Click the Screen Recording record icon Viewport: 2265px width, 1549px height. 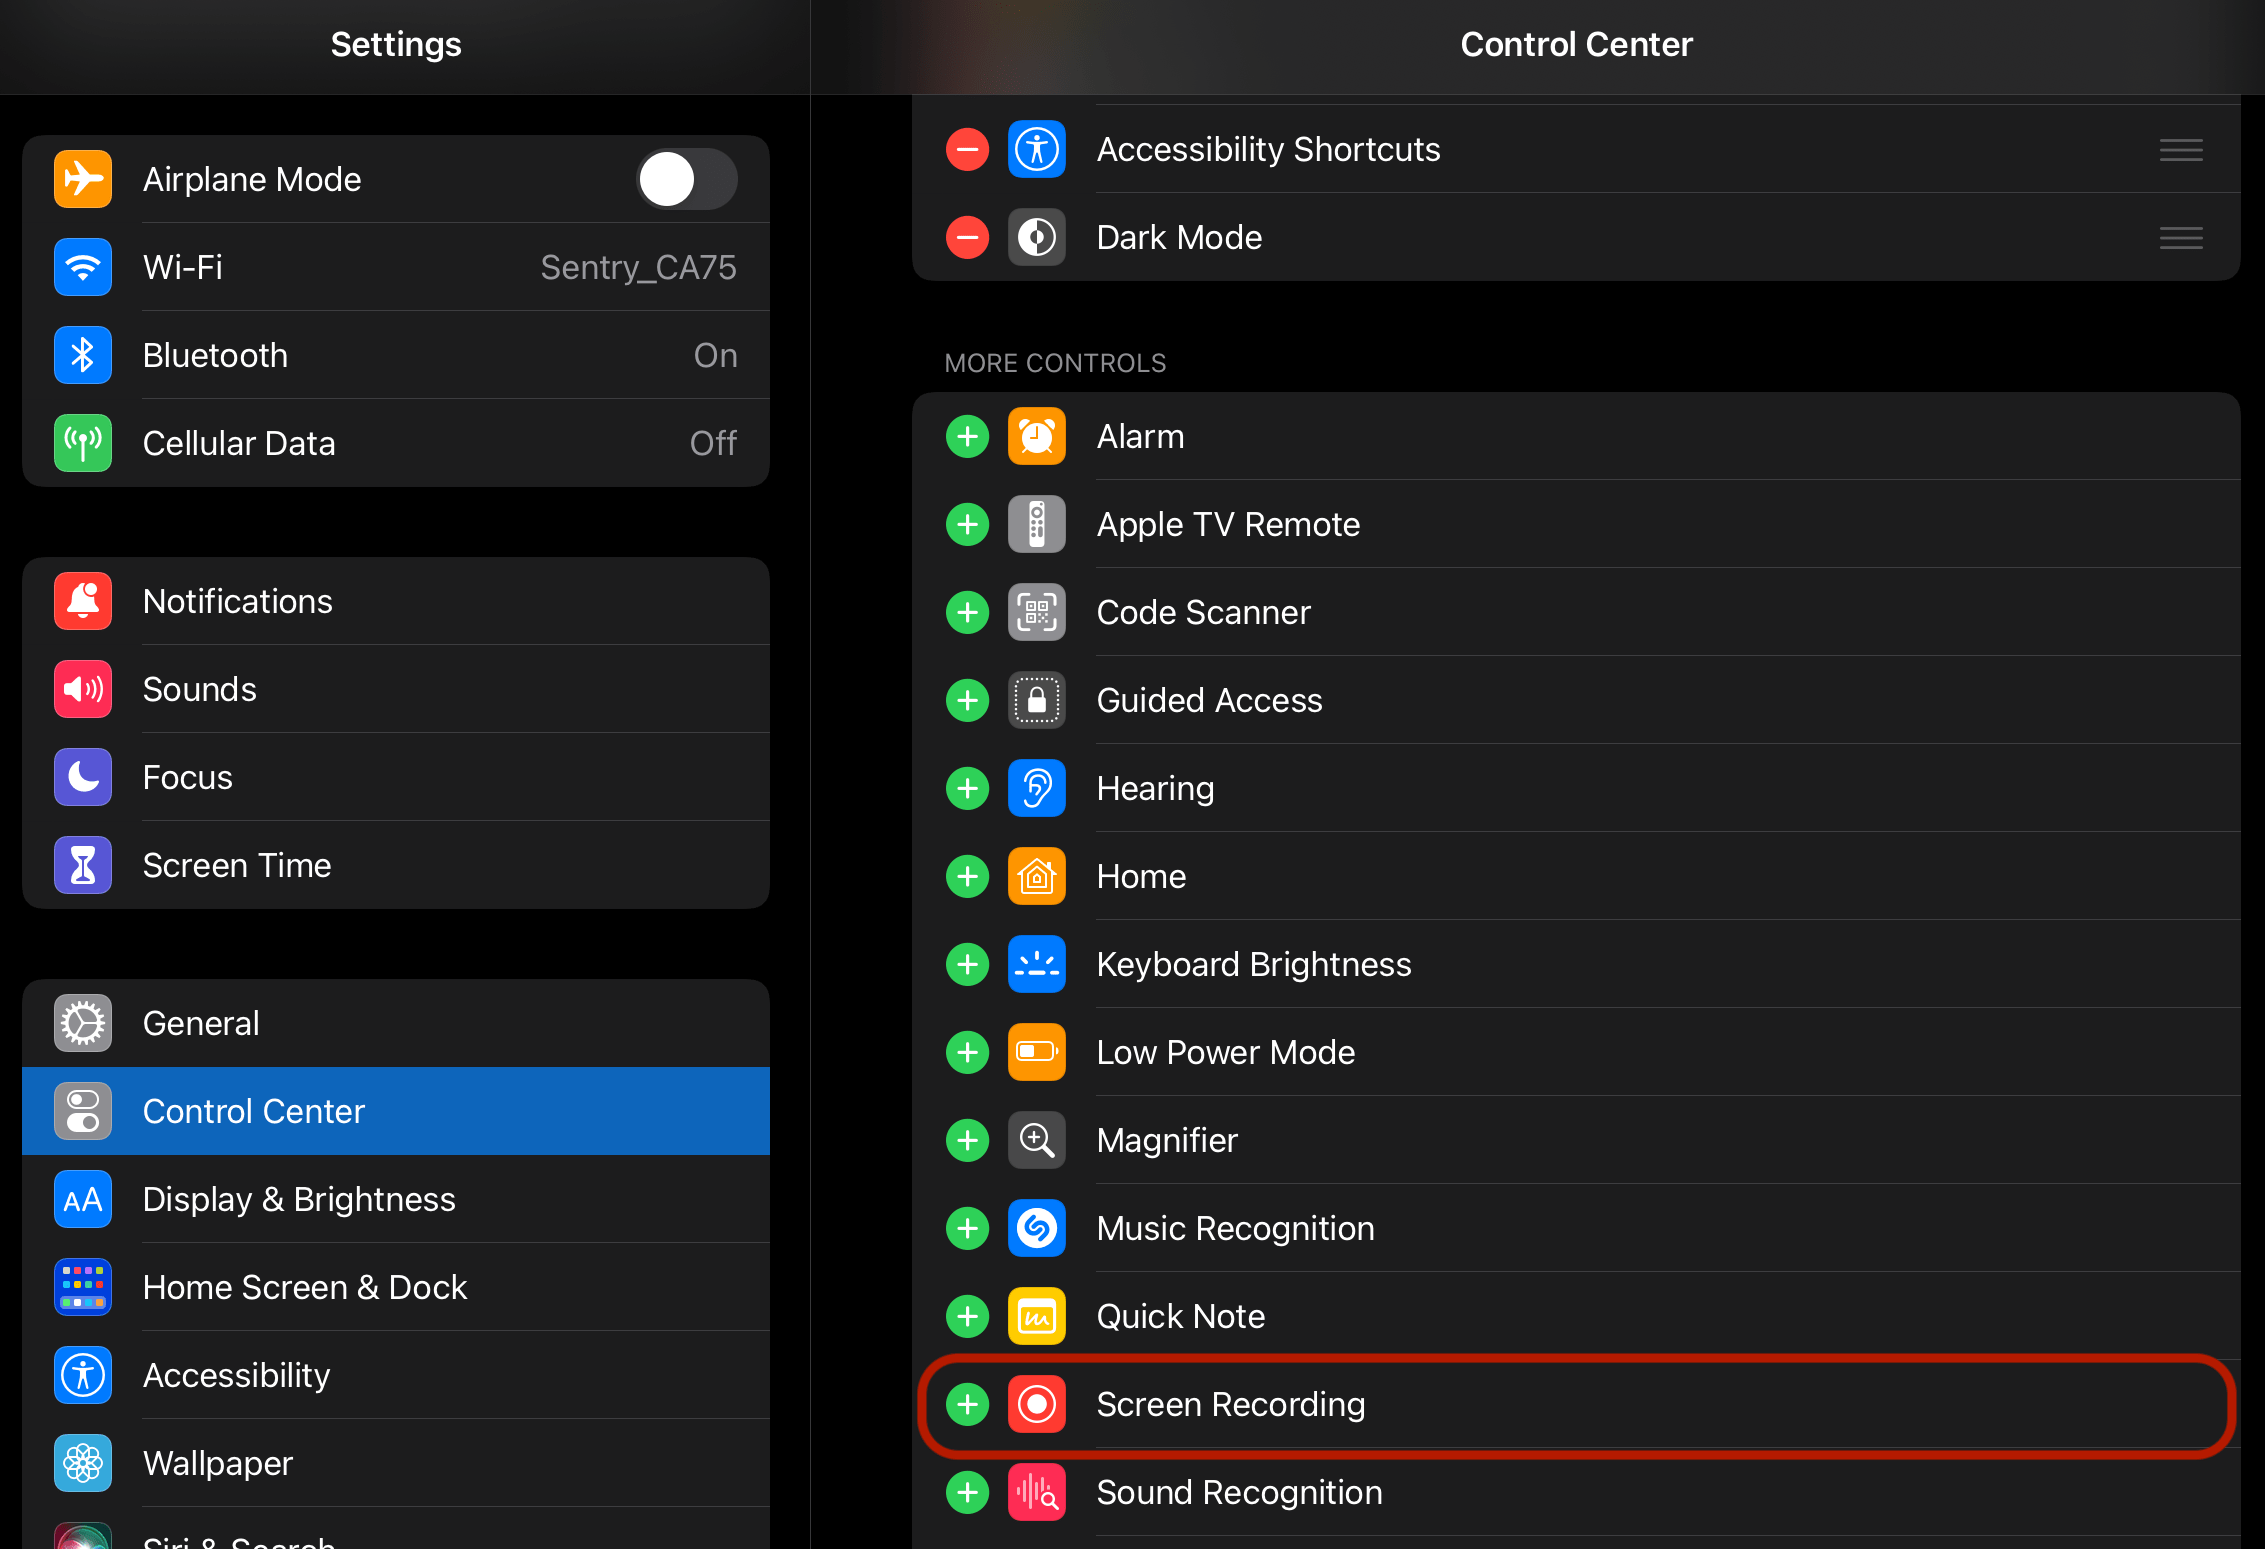1037,1404
